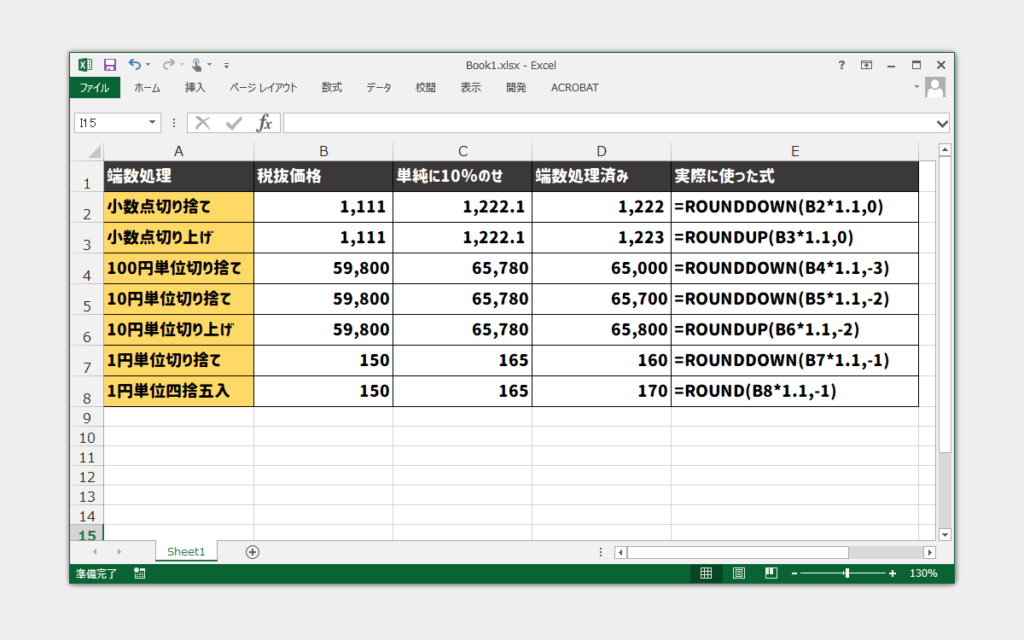Switch to Page Break Preview via status bar icon
The height and width of the screenshot is (640, 1024).
point(771,573)
